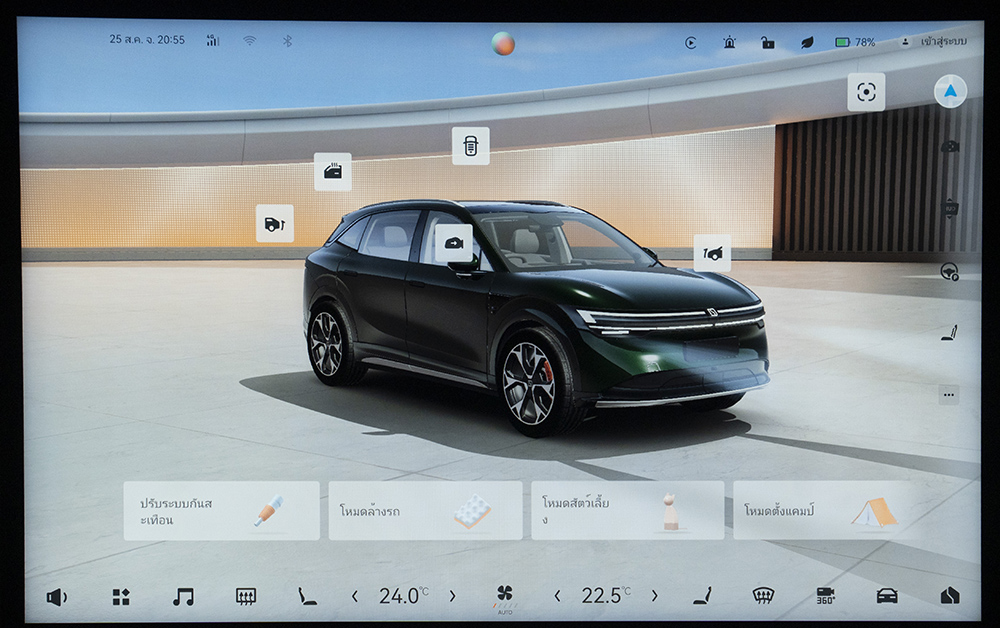
Task: Toggle front windshield defrost
Action: click(763, 596)
